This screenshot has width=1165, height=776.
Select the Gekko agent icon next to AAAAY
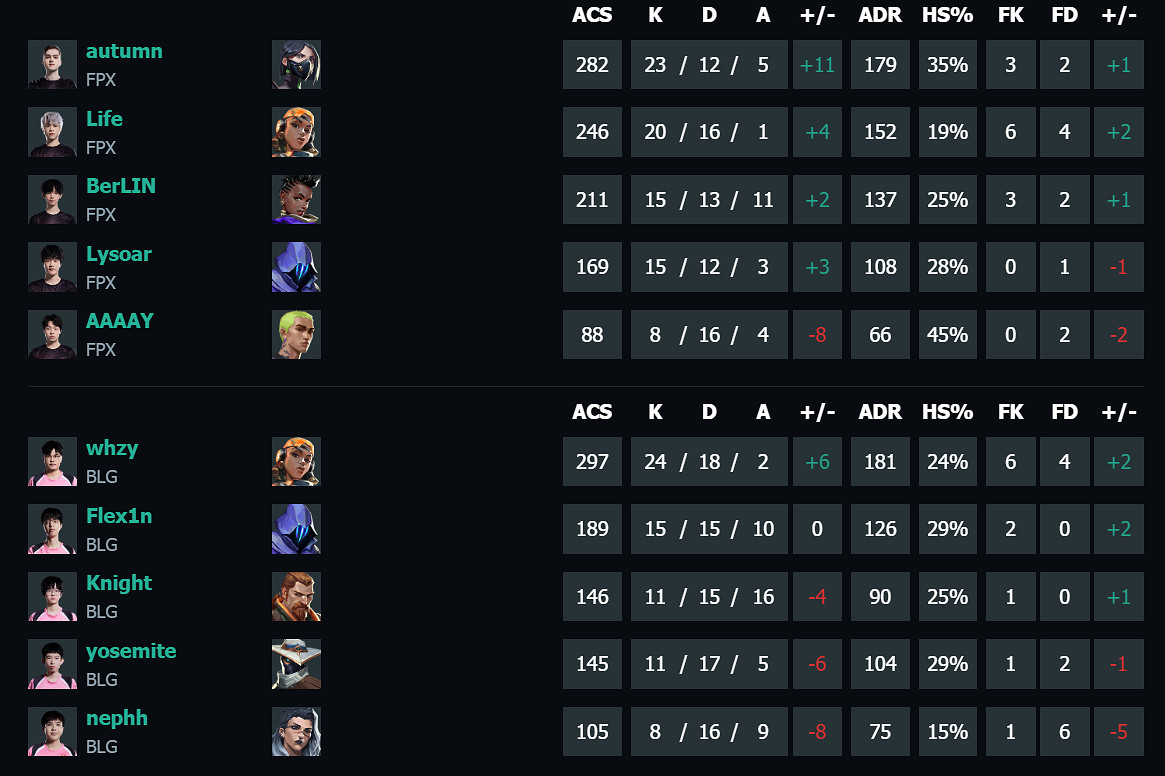296,334
